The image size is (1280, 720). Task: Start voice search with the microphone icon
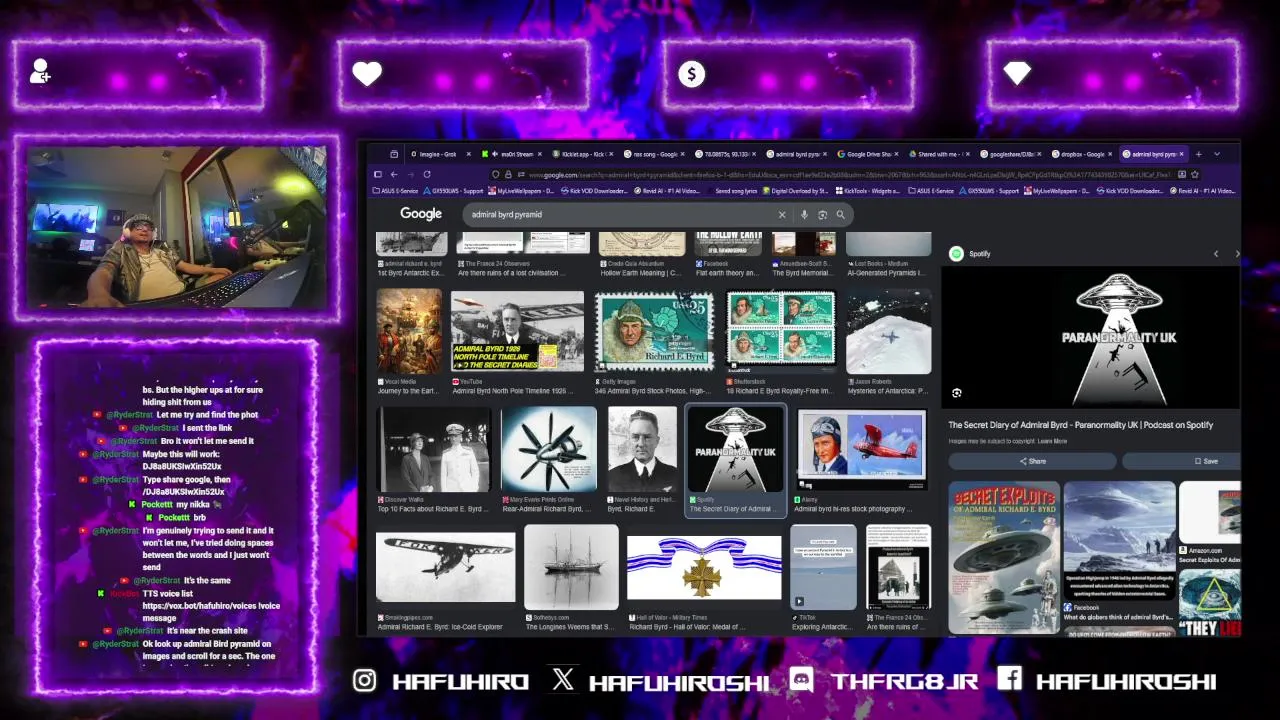[x=804, y=214]
